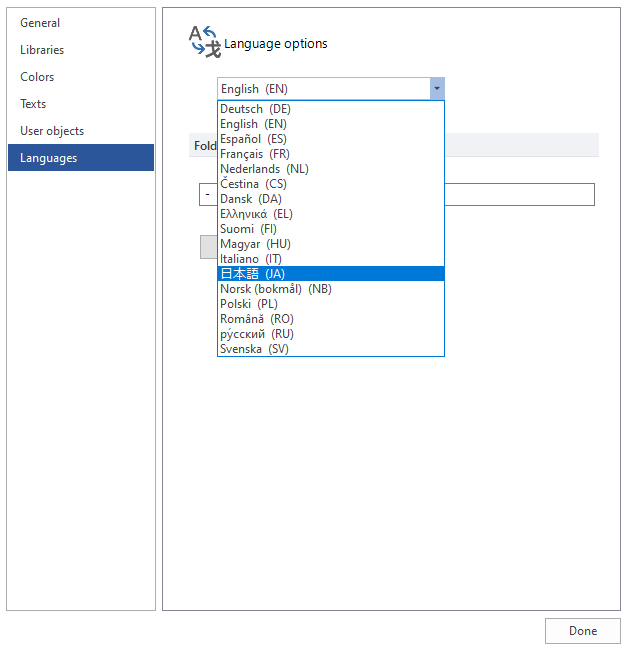Open the General settings page

(81, 23)
